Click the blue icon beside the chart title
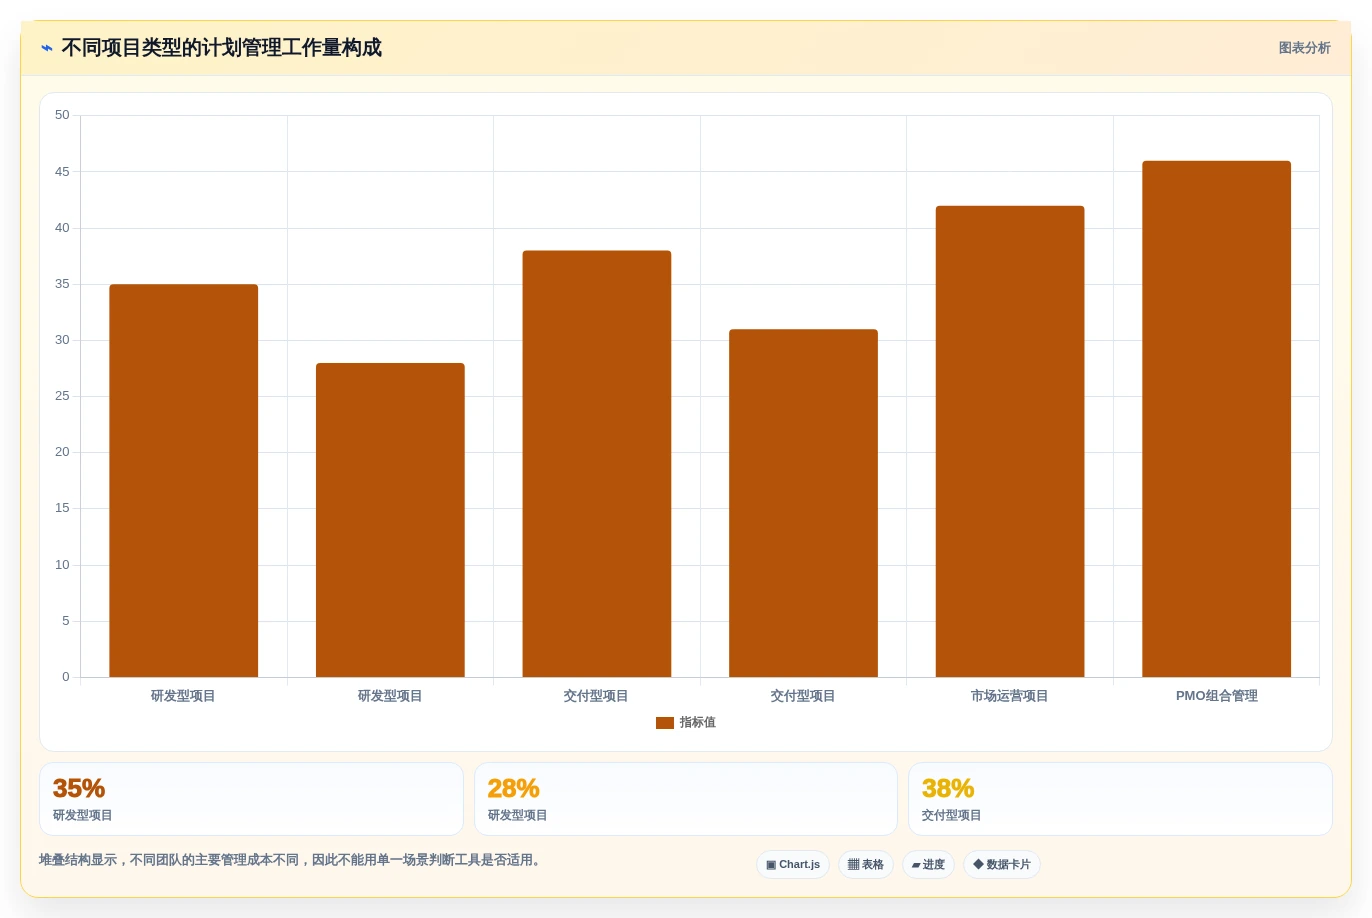The image size is (1372, 918). pos(47,48)
